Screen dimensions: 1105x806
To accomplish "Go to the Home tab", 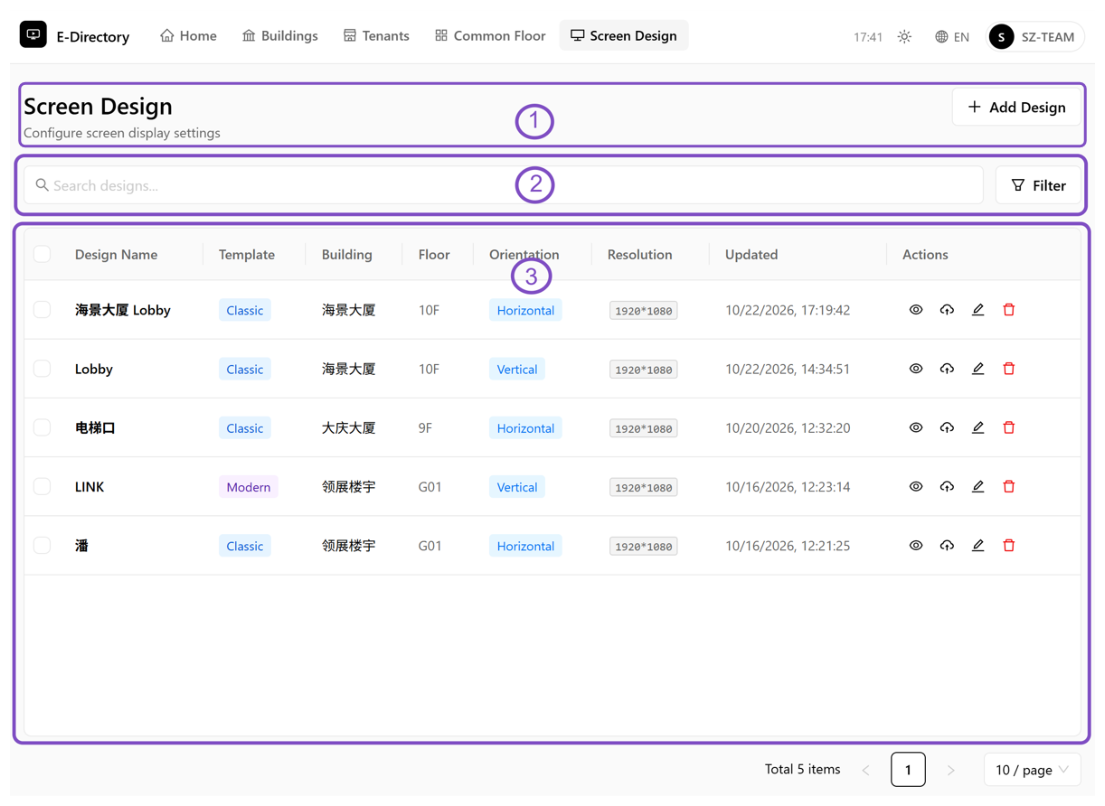I will 188,36.
